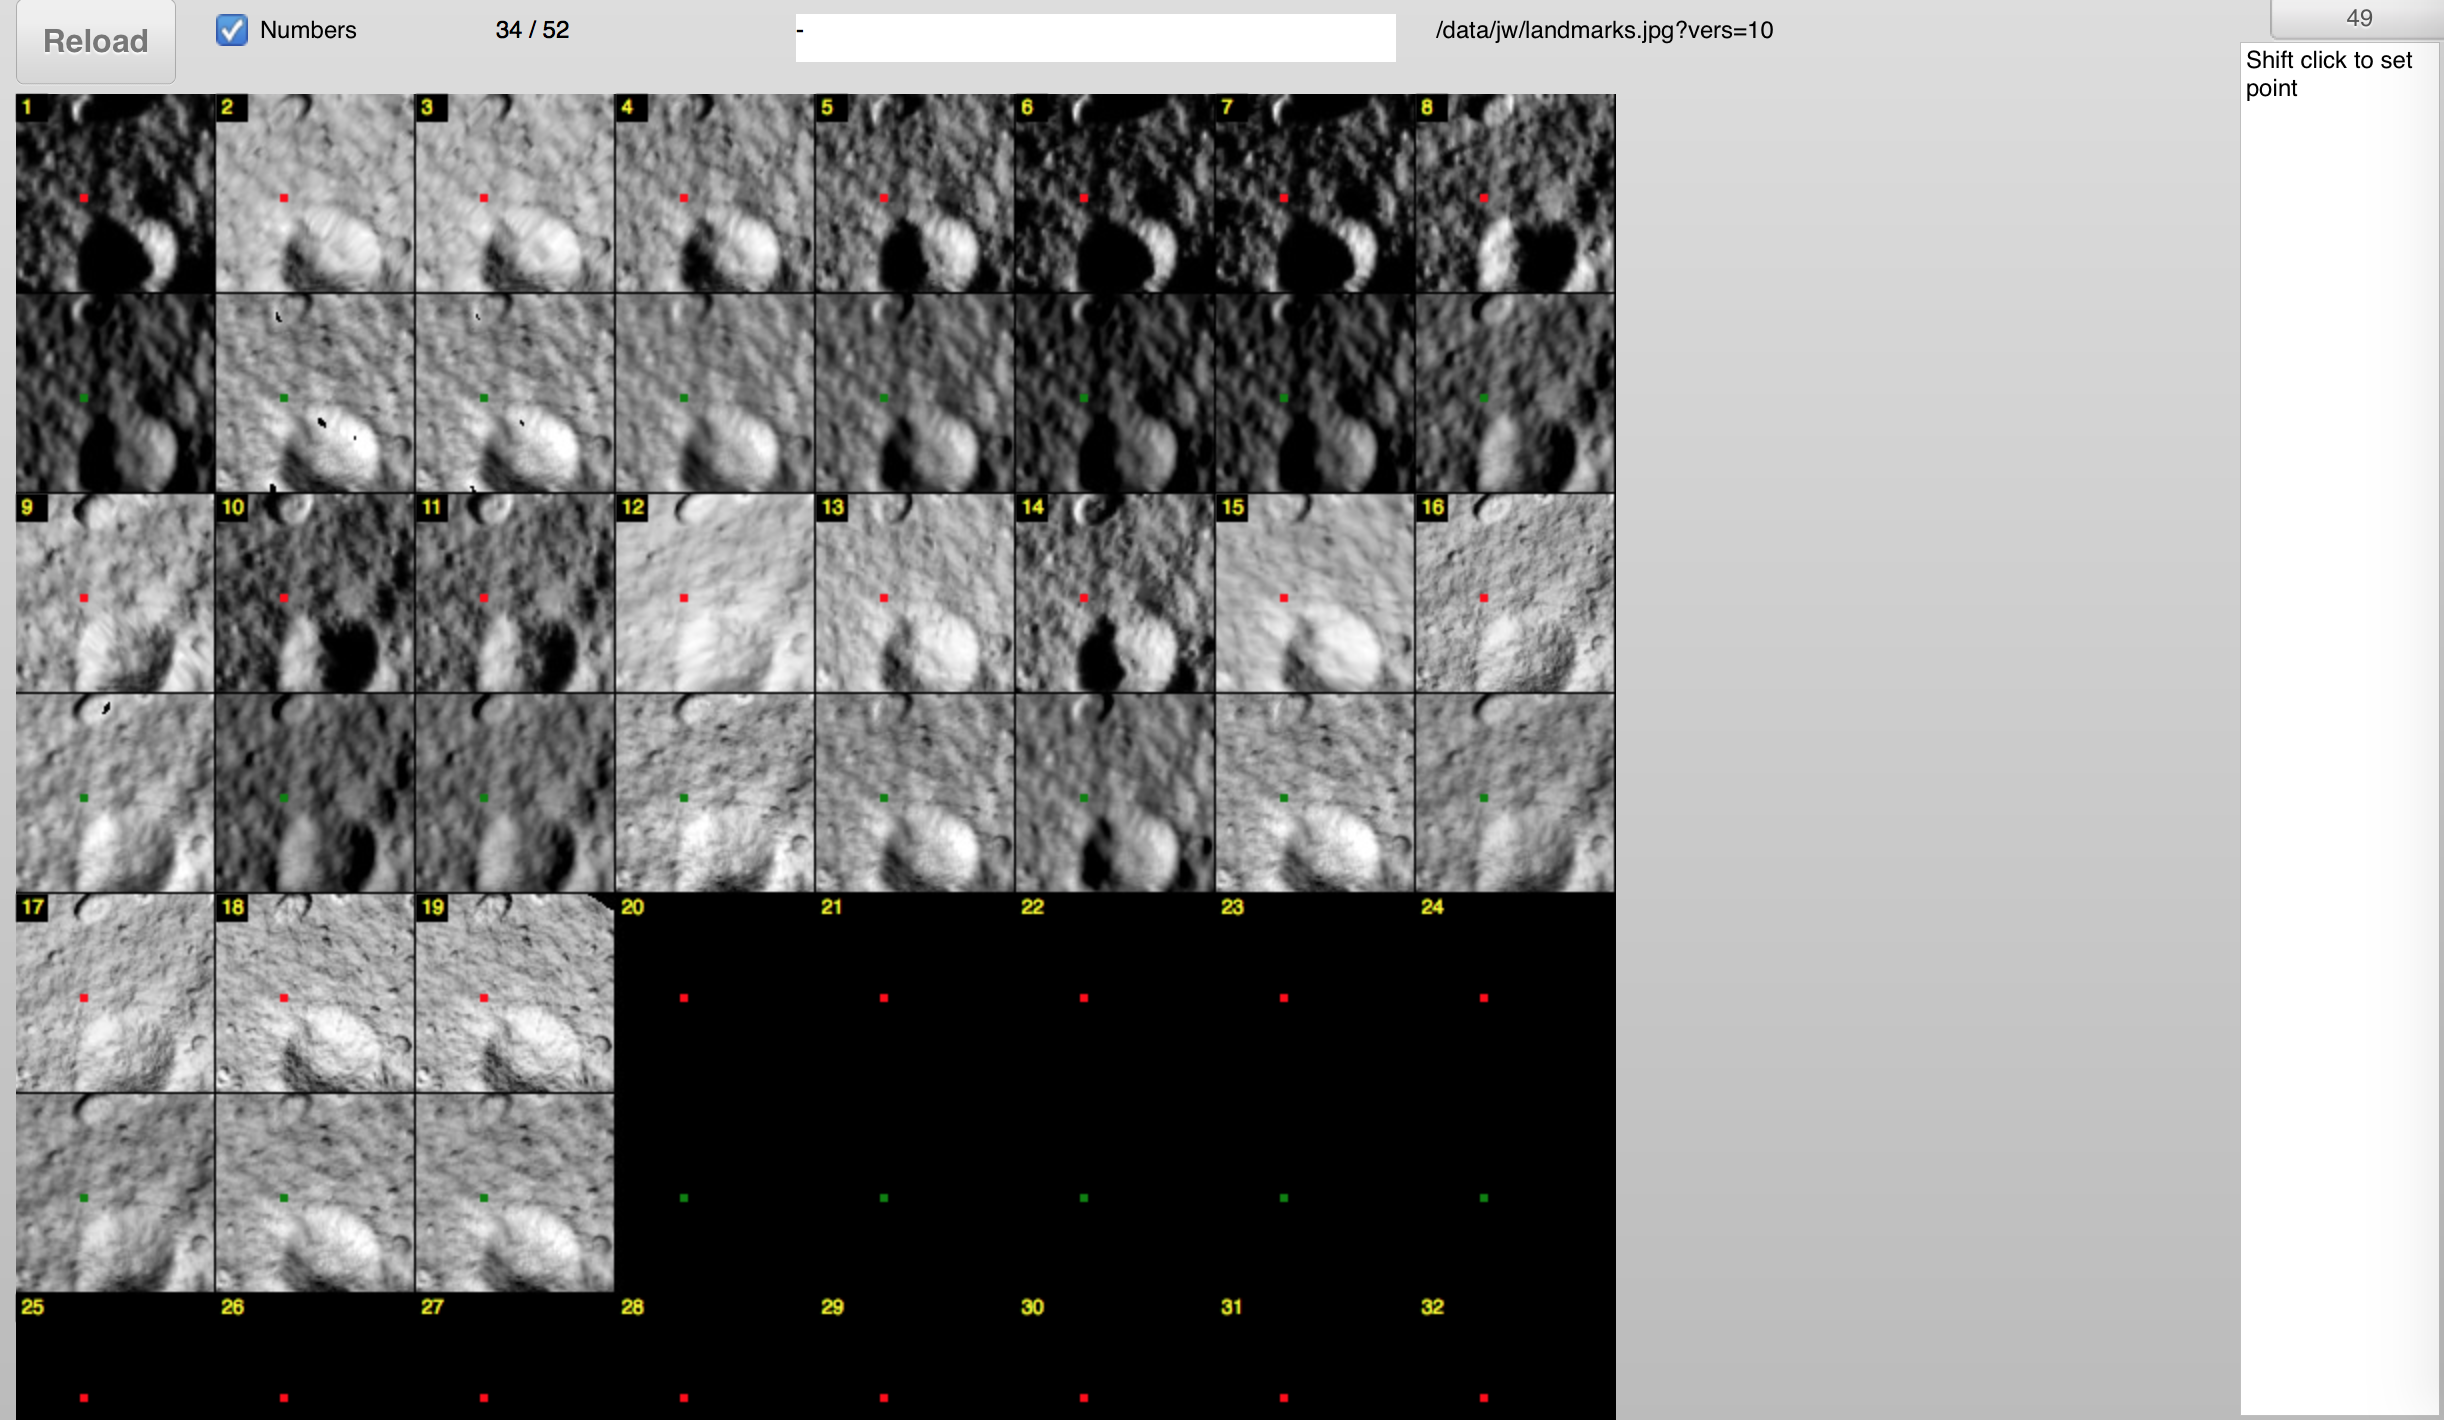Select landmark image numbered 8
This screenshot has width=2444, height=1420.
[1515, 193]
